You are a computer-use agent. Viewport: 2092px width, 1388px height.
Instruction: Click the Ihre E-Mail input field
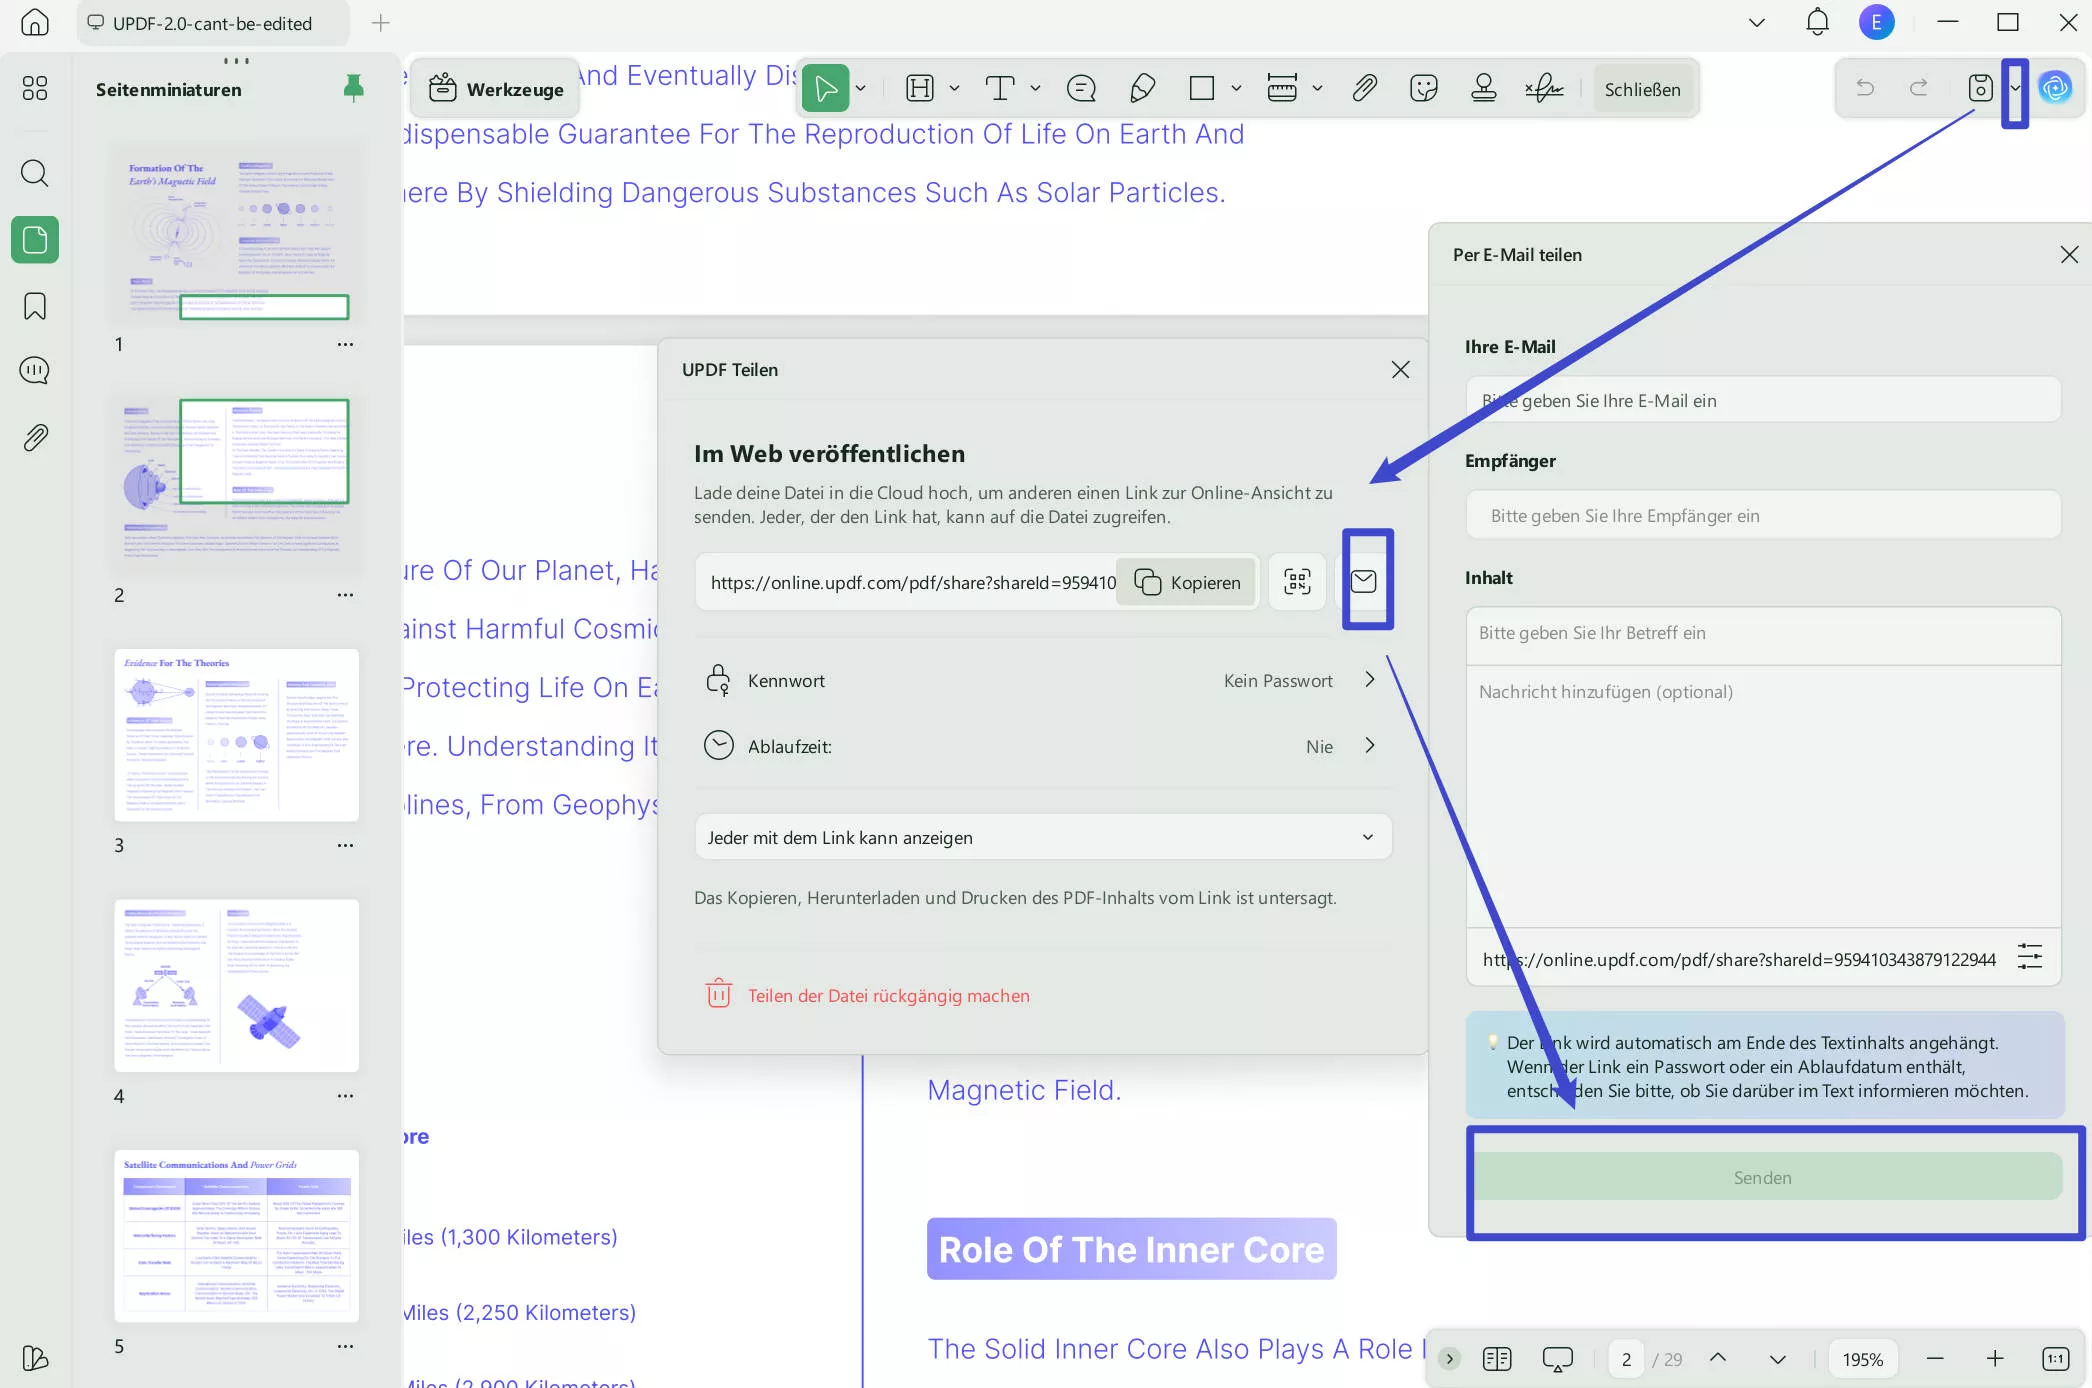(x=1763, y=400)
